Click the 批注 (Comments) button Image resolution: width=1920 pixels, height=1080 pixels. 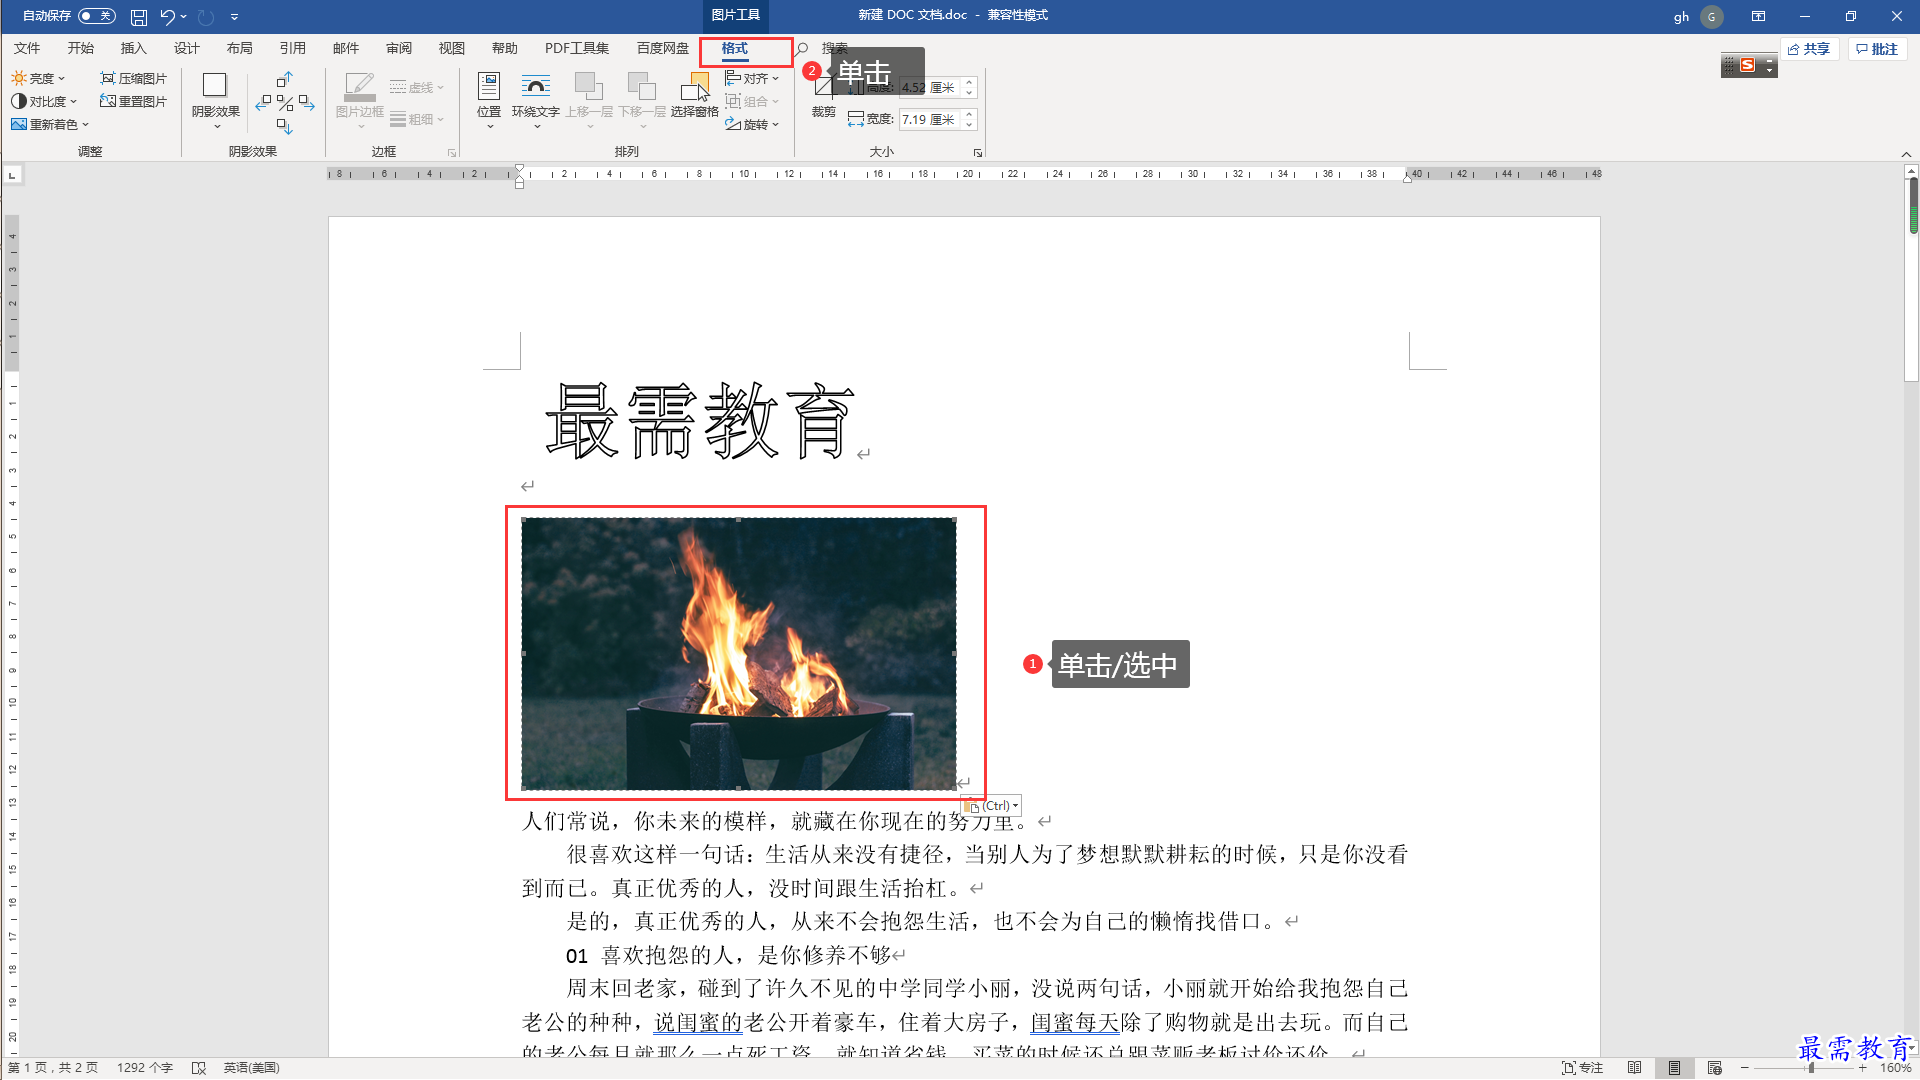(1877, 49)
